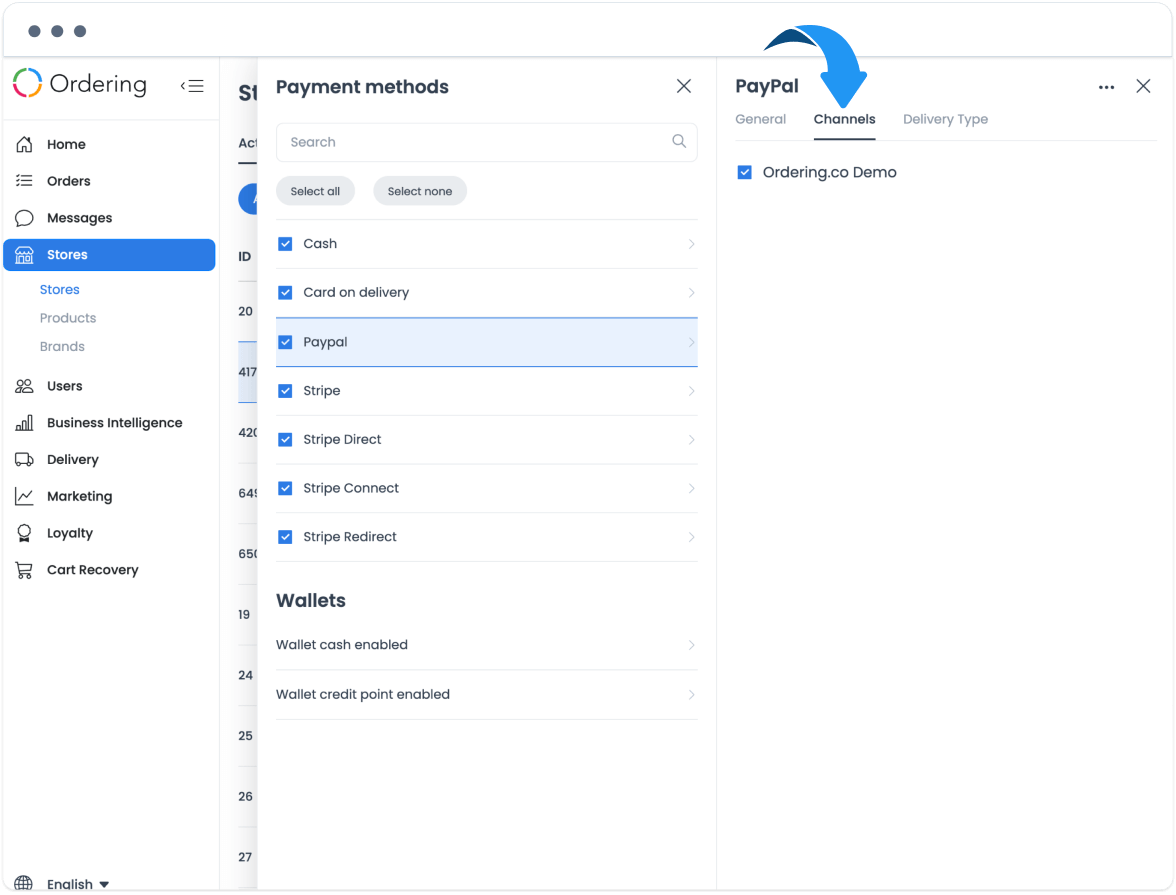Click the Users people icon
1176x895 pixels.
coord(24,386)
